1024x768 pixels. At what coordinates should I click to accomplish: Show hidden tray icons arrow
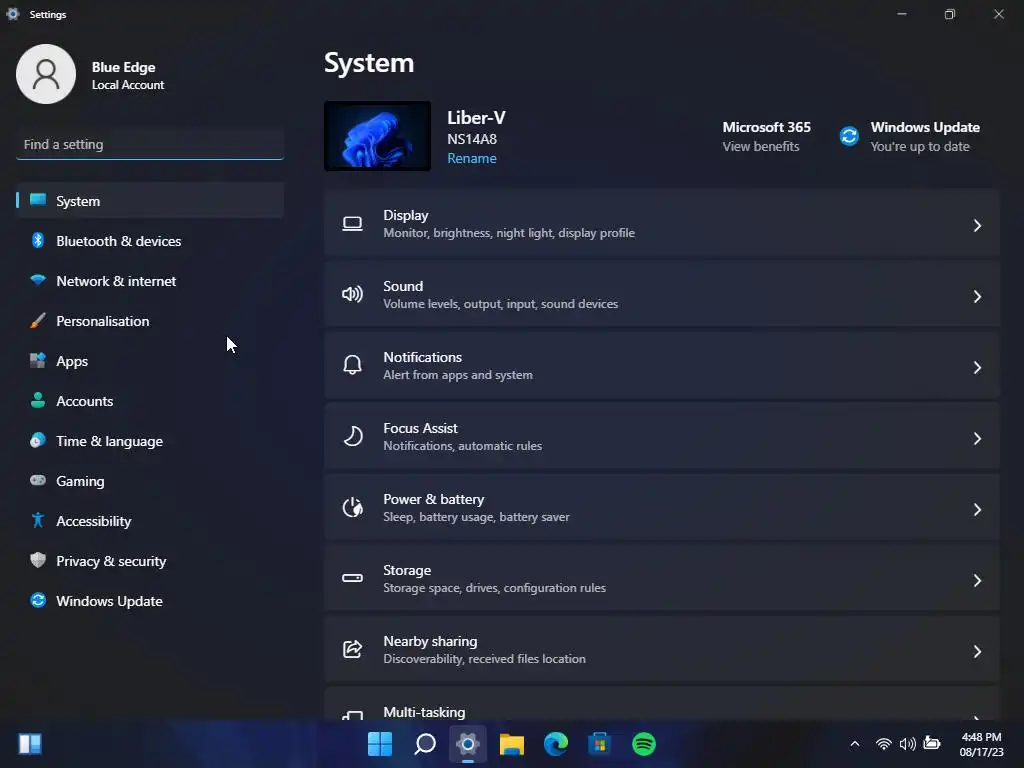[855, 744]
